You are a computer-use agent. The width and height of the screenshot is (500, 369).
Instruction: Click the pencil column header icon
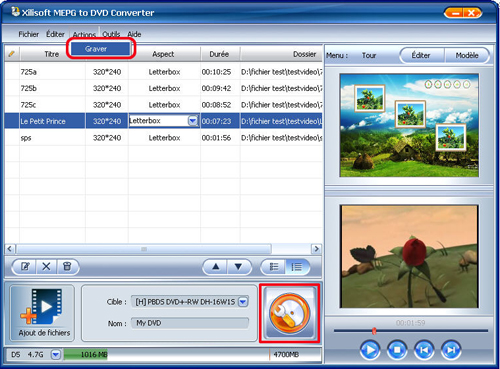click(x=12, y=54)
